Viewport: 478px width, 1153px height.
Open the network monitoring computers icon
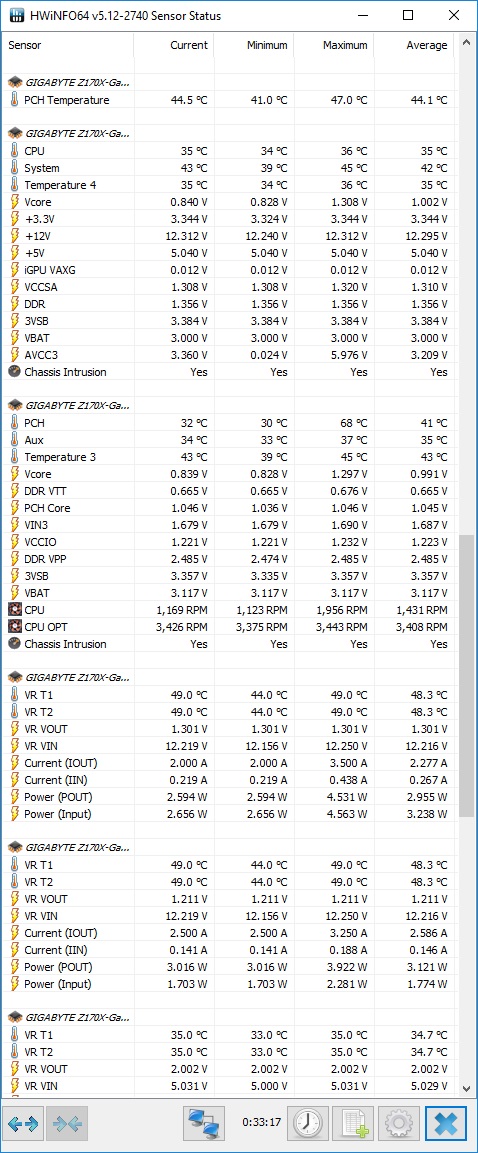[204, 1124]
